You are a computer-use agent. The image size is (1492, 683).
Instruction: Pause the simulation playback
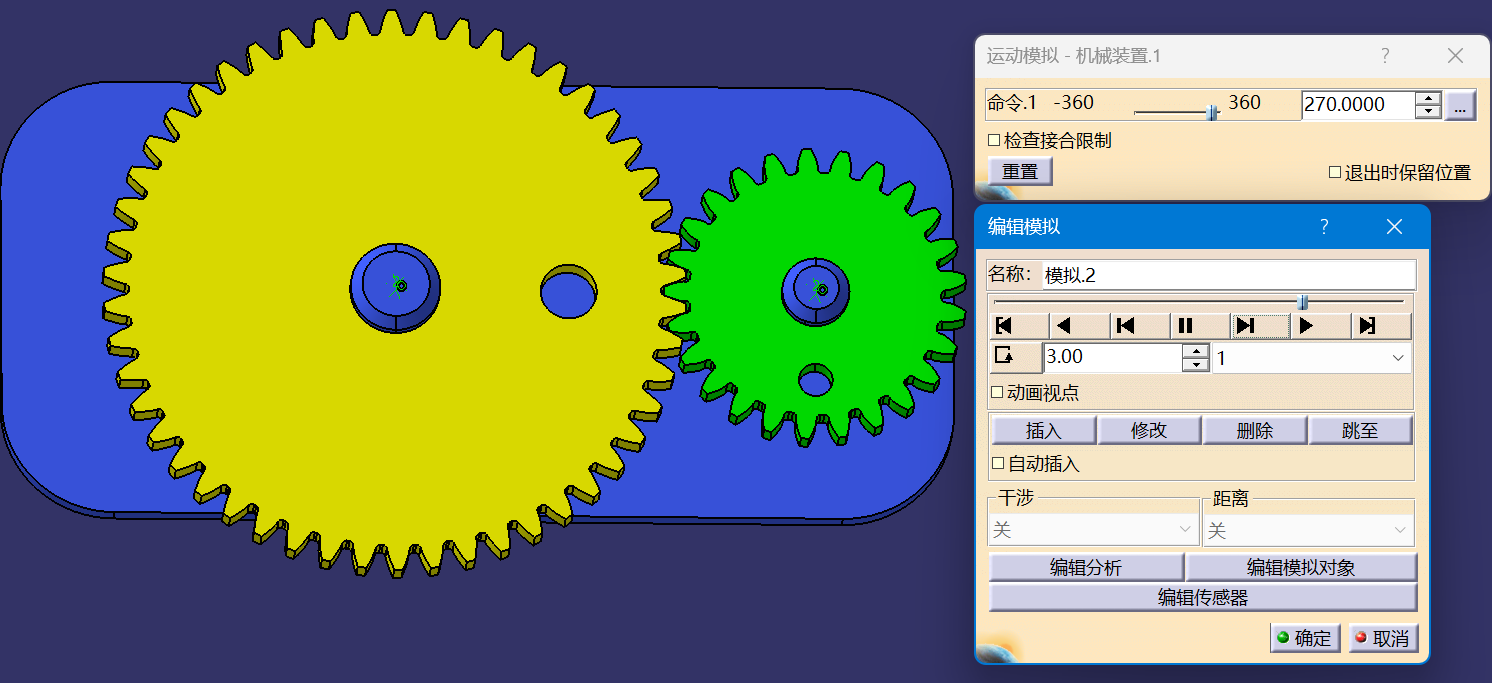pos(1185,326)
